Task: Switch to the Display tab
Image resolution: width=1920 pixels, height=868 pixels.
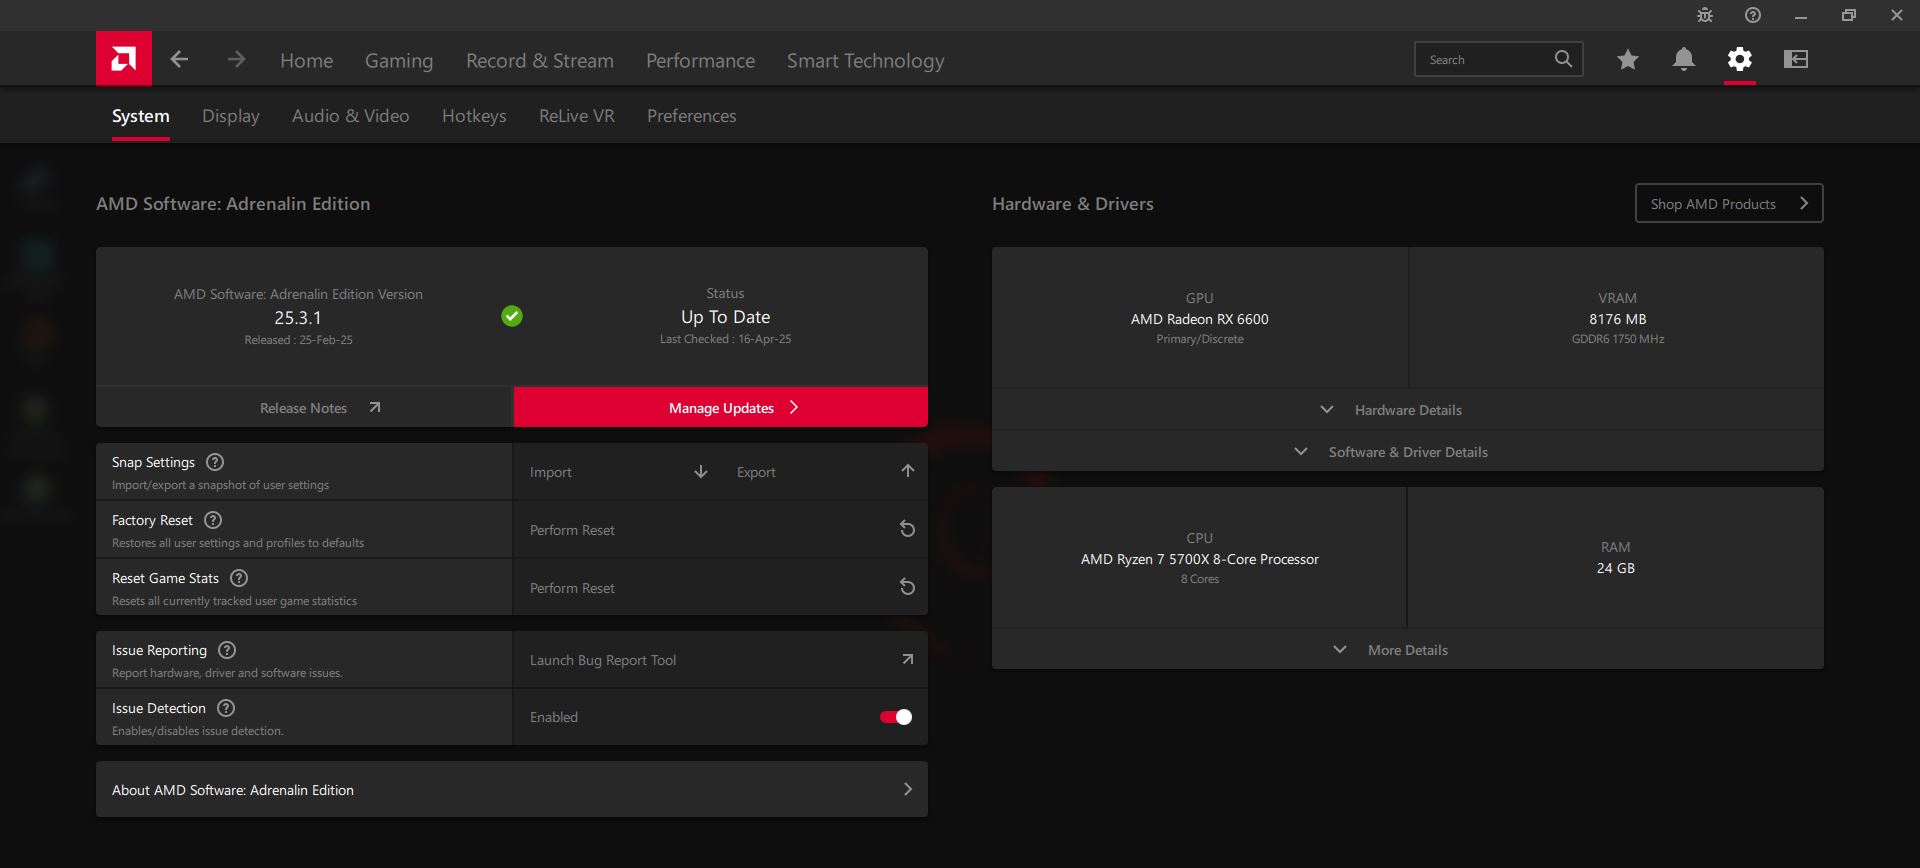Action: (x=230, y=116)
